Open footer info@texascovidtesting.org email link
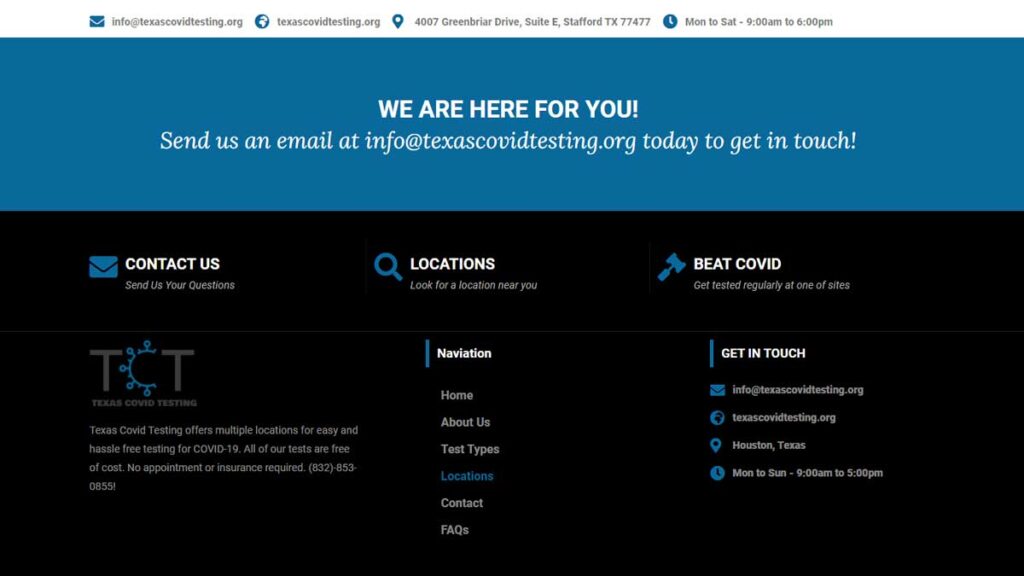The image size is (1024, 576). click(x=797, y=390)
